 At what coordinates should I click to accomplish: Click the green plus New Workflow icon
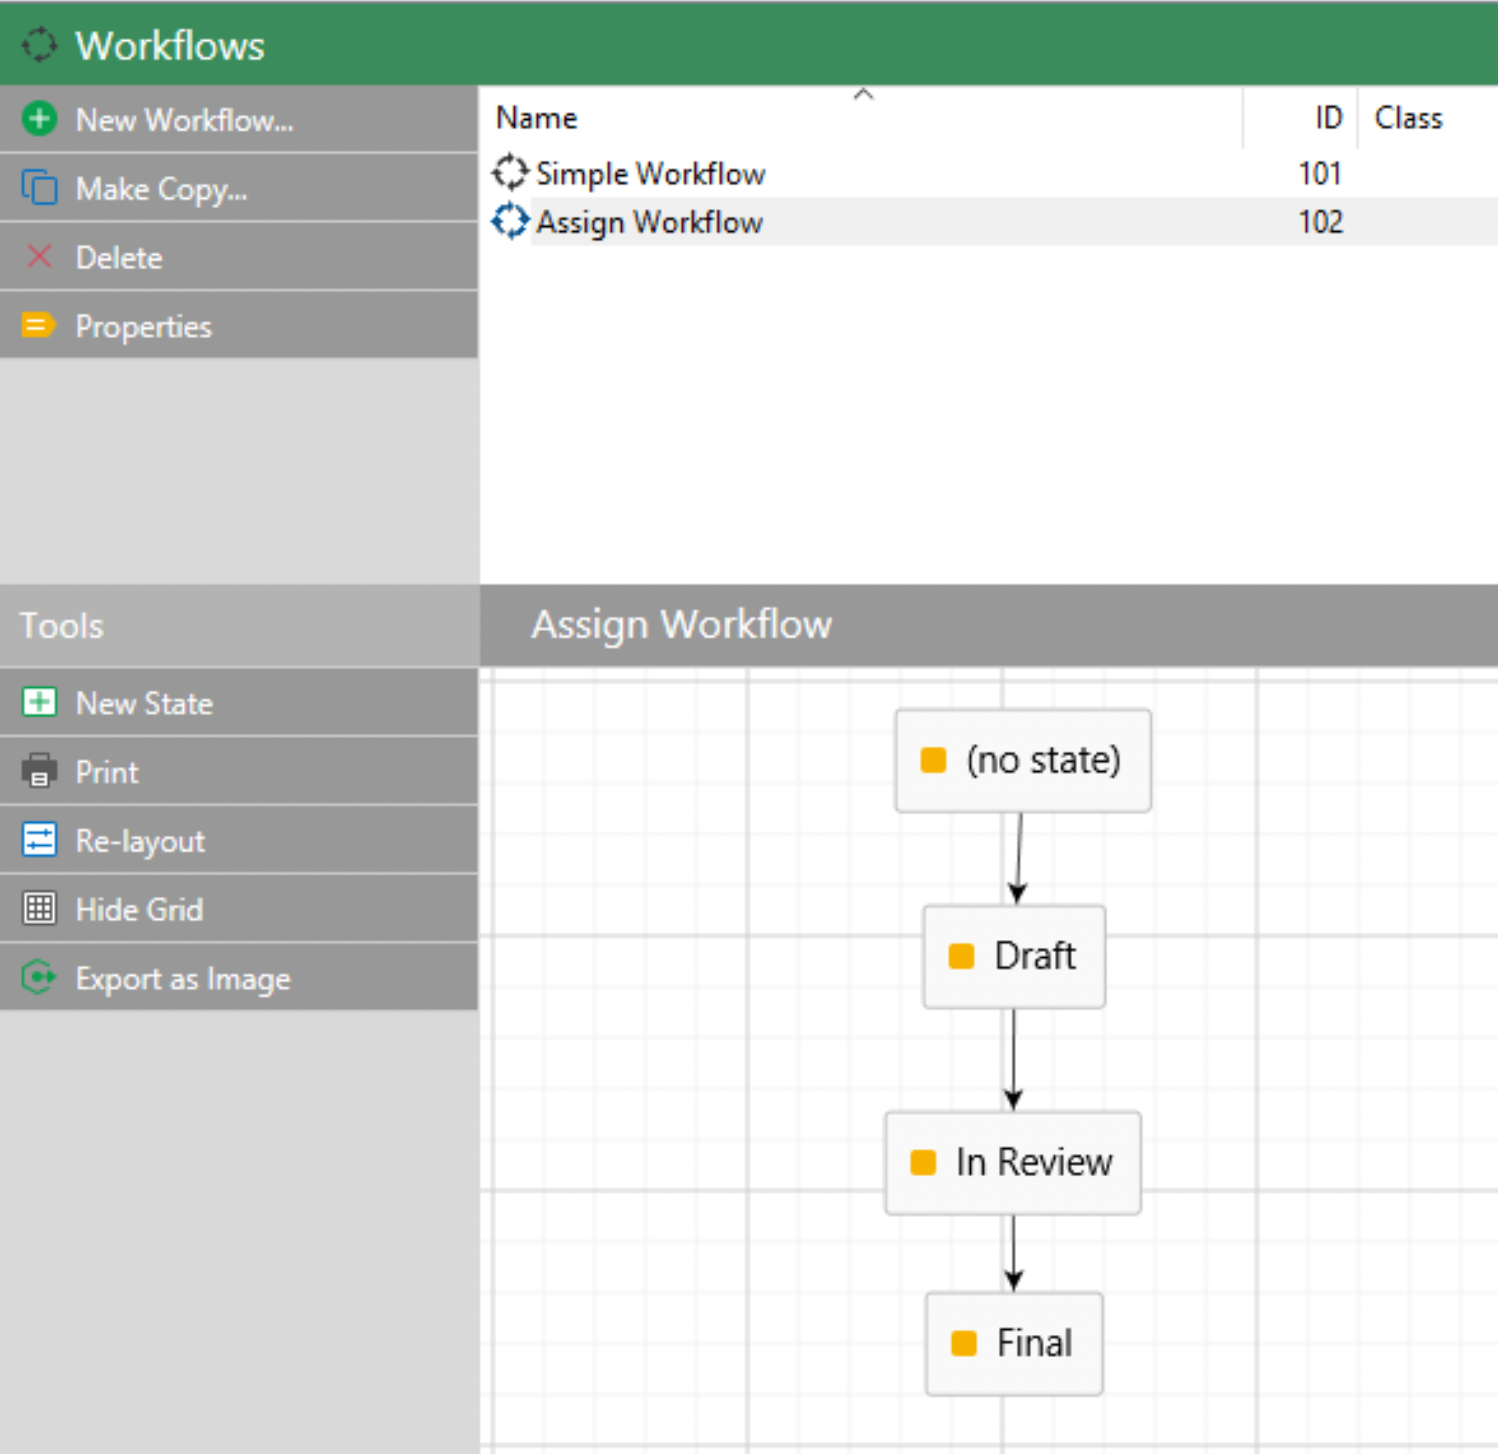(39, 119)
